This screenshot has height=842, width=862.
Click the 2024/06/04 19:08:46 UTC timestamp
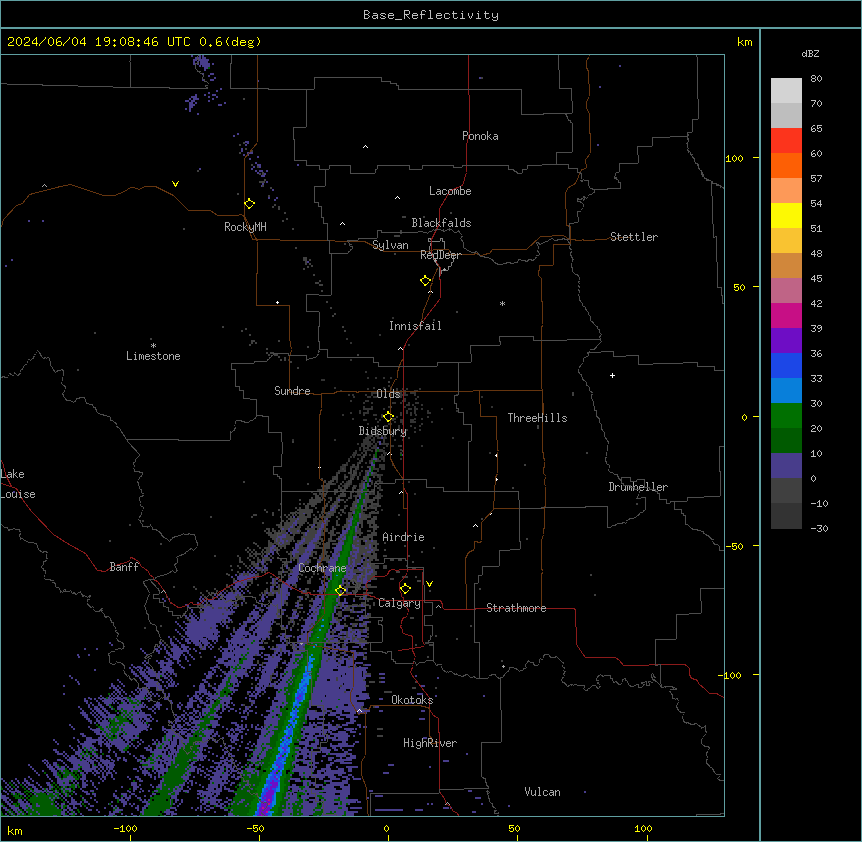click(134, 42)
